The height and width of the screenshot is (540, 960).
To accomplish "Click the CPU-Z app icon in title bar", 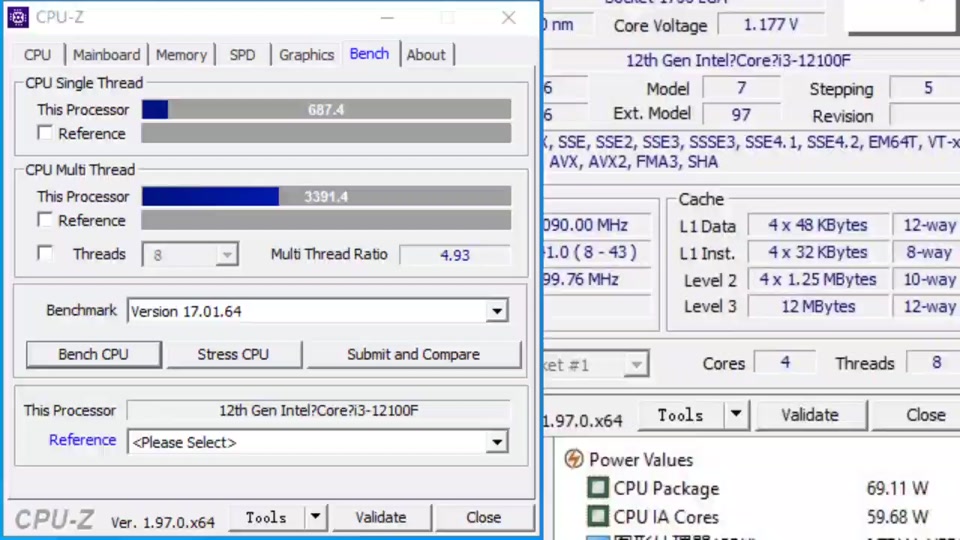I will [19, 17].
